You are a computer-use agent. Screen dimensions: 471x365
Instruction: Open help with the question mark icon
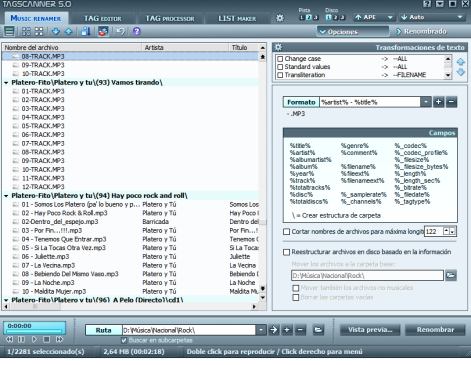[x=136, y=32]
